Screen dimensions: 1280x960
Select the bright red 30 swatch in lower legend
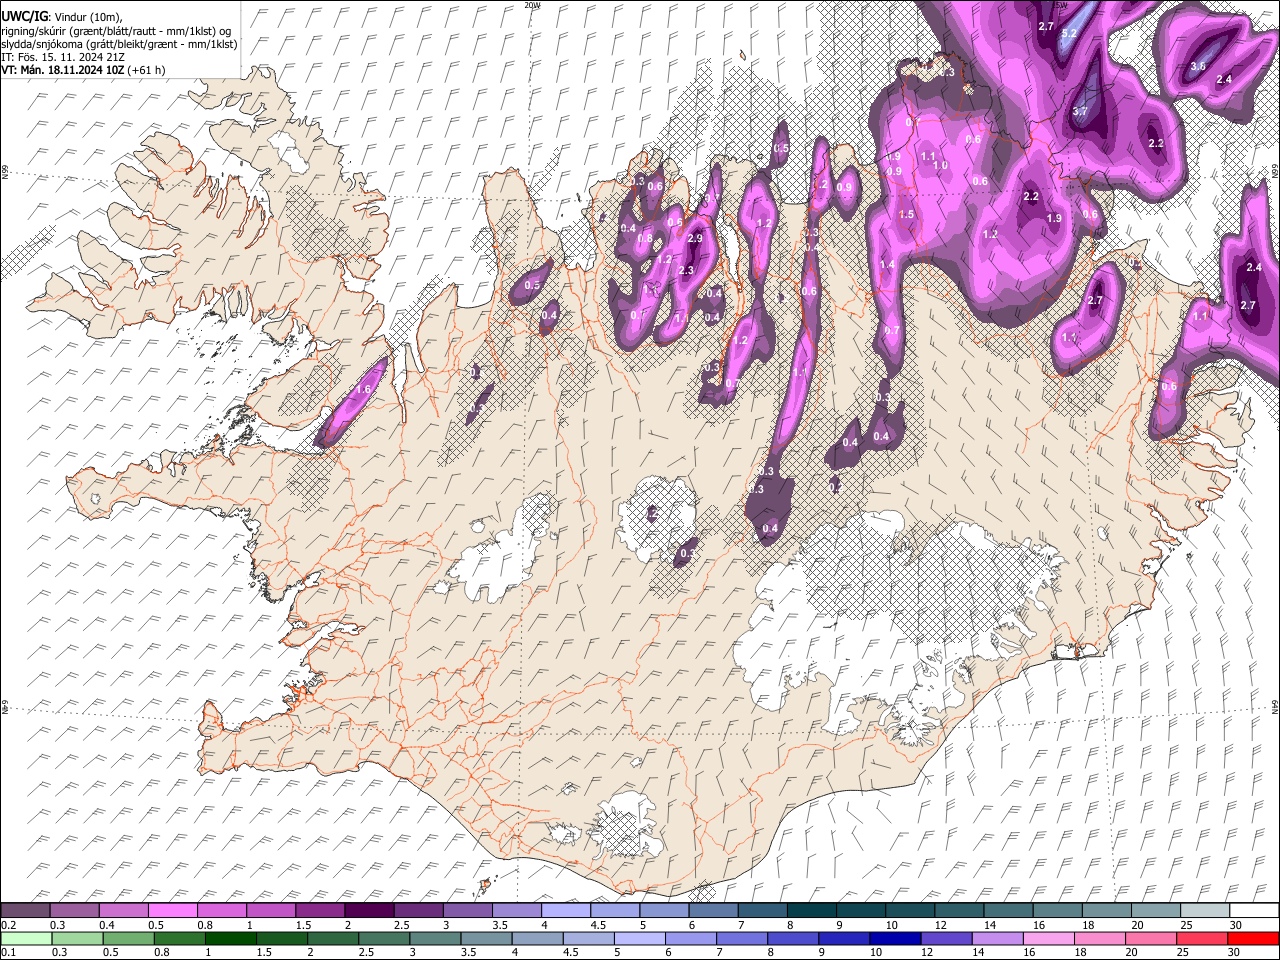[1253, 938]
